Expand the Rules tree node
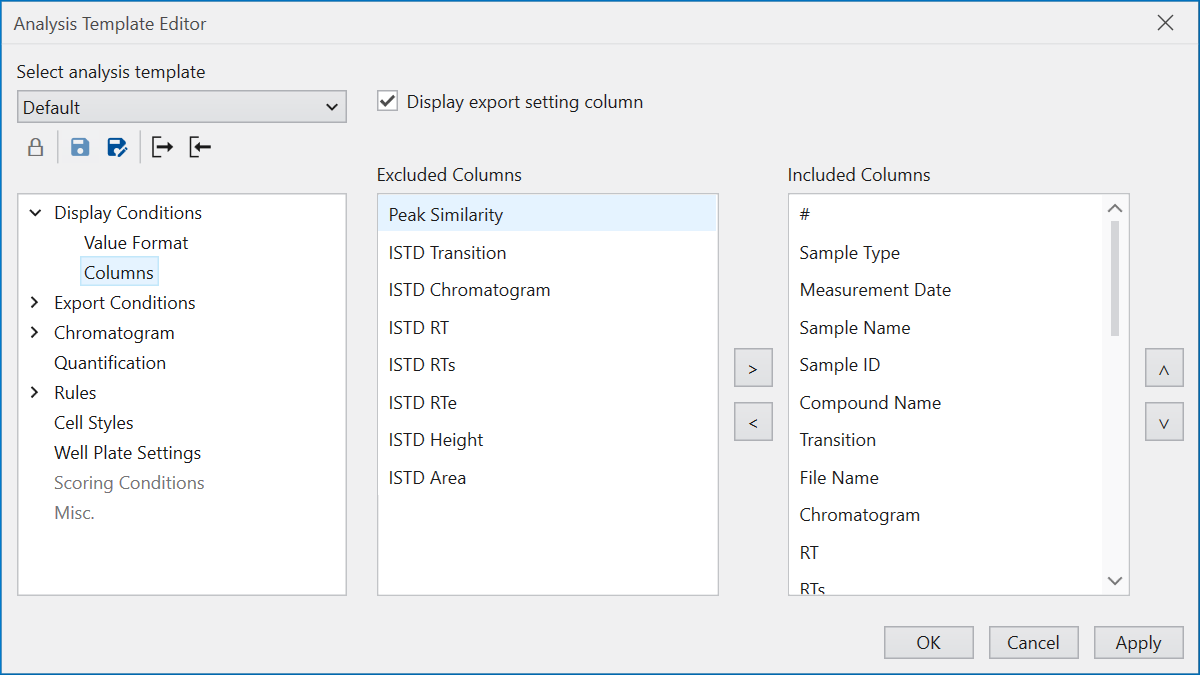This screenshot has height=675, width=1200. click(36, 393)
